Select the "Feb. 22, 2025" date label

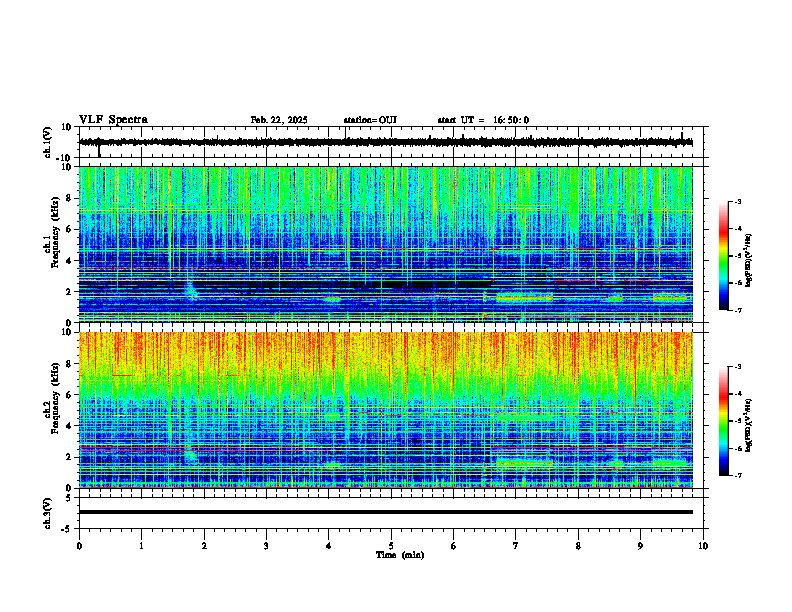point(279,120)
